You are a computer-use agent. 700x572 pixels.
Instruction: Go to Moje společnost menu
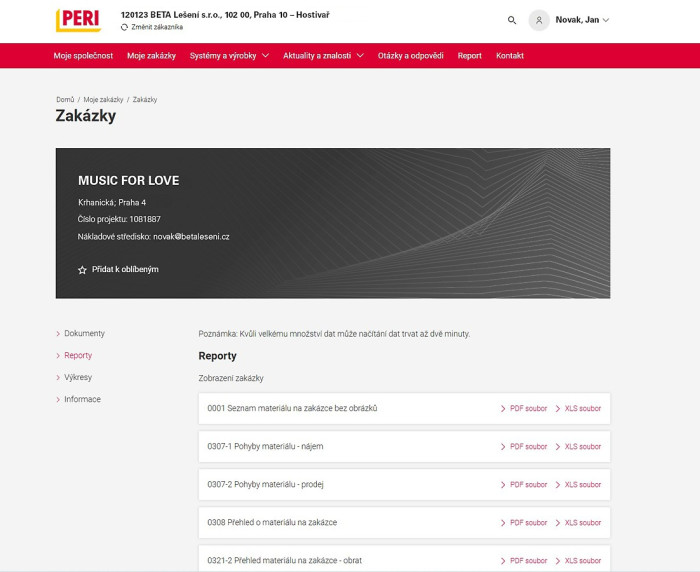84,56
